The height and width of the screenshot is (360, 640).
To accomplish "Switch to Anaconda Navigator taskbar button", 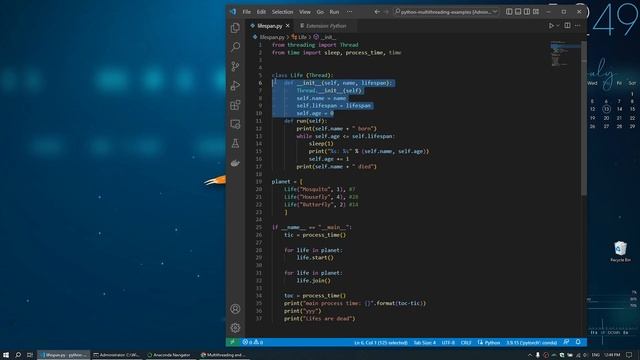I will (x=169, y=355).
